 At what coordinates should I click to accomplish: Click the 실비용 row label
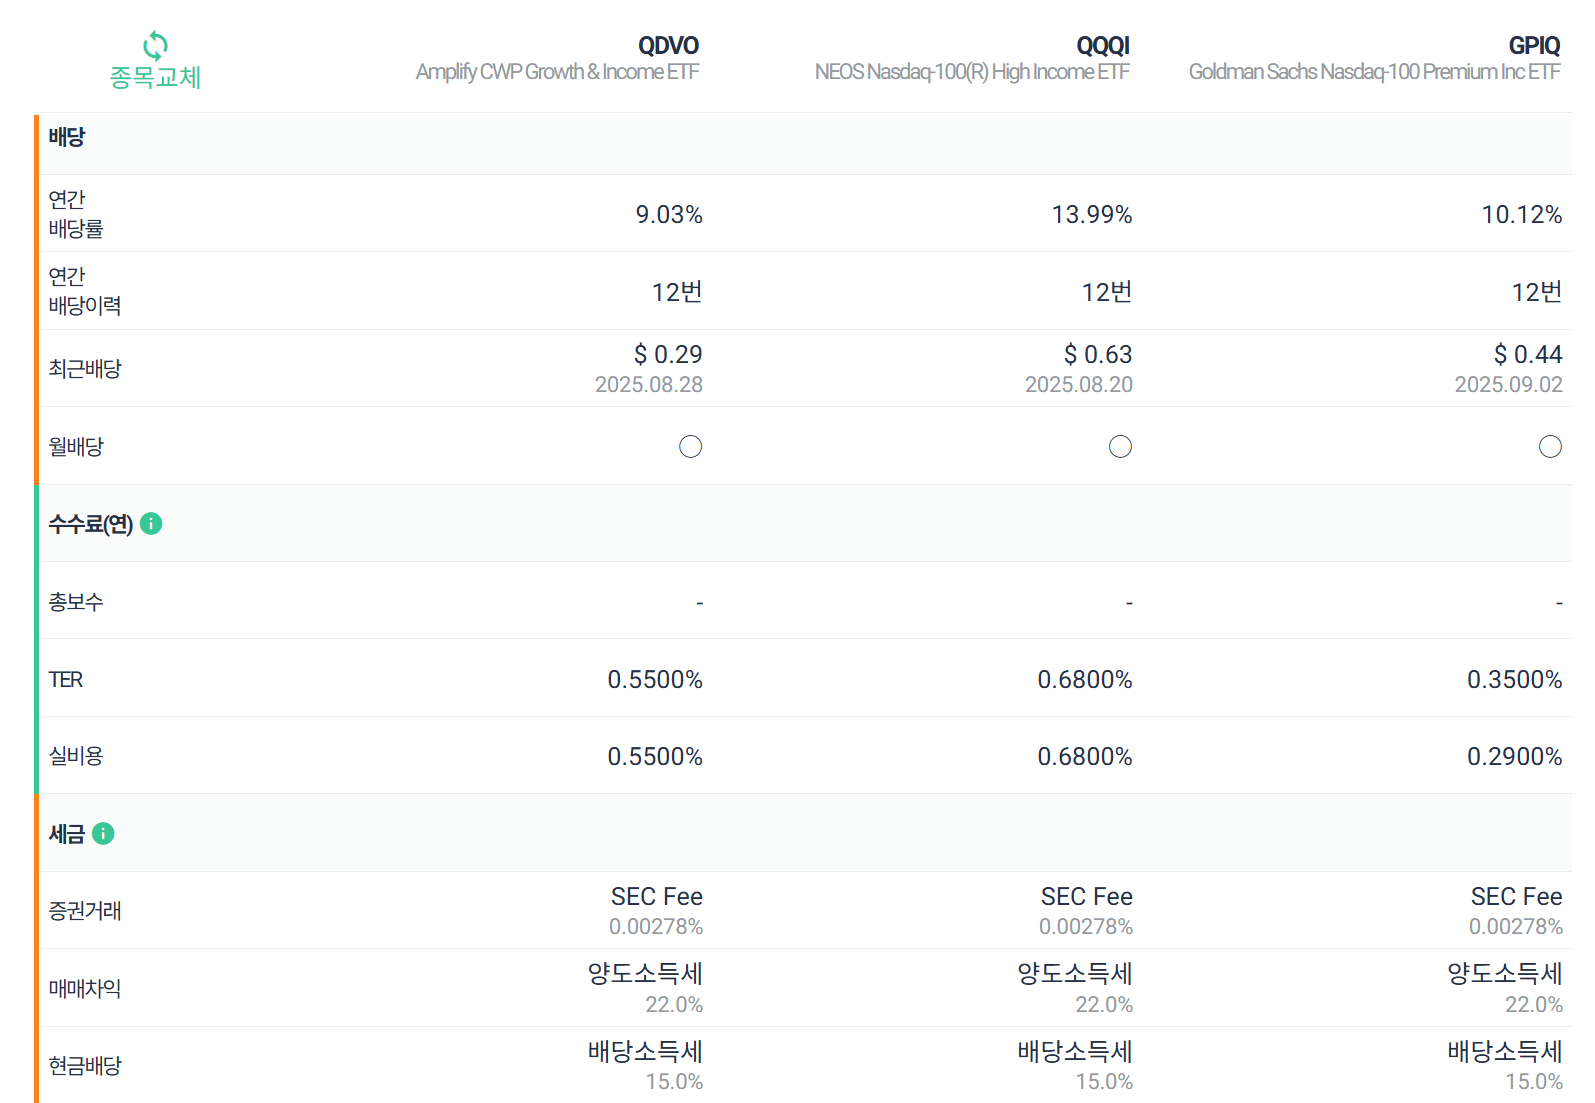(x=76, y=756)
